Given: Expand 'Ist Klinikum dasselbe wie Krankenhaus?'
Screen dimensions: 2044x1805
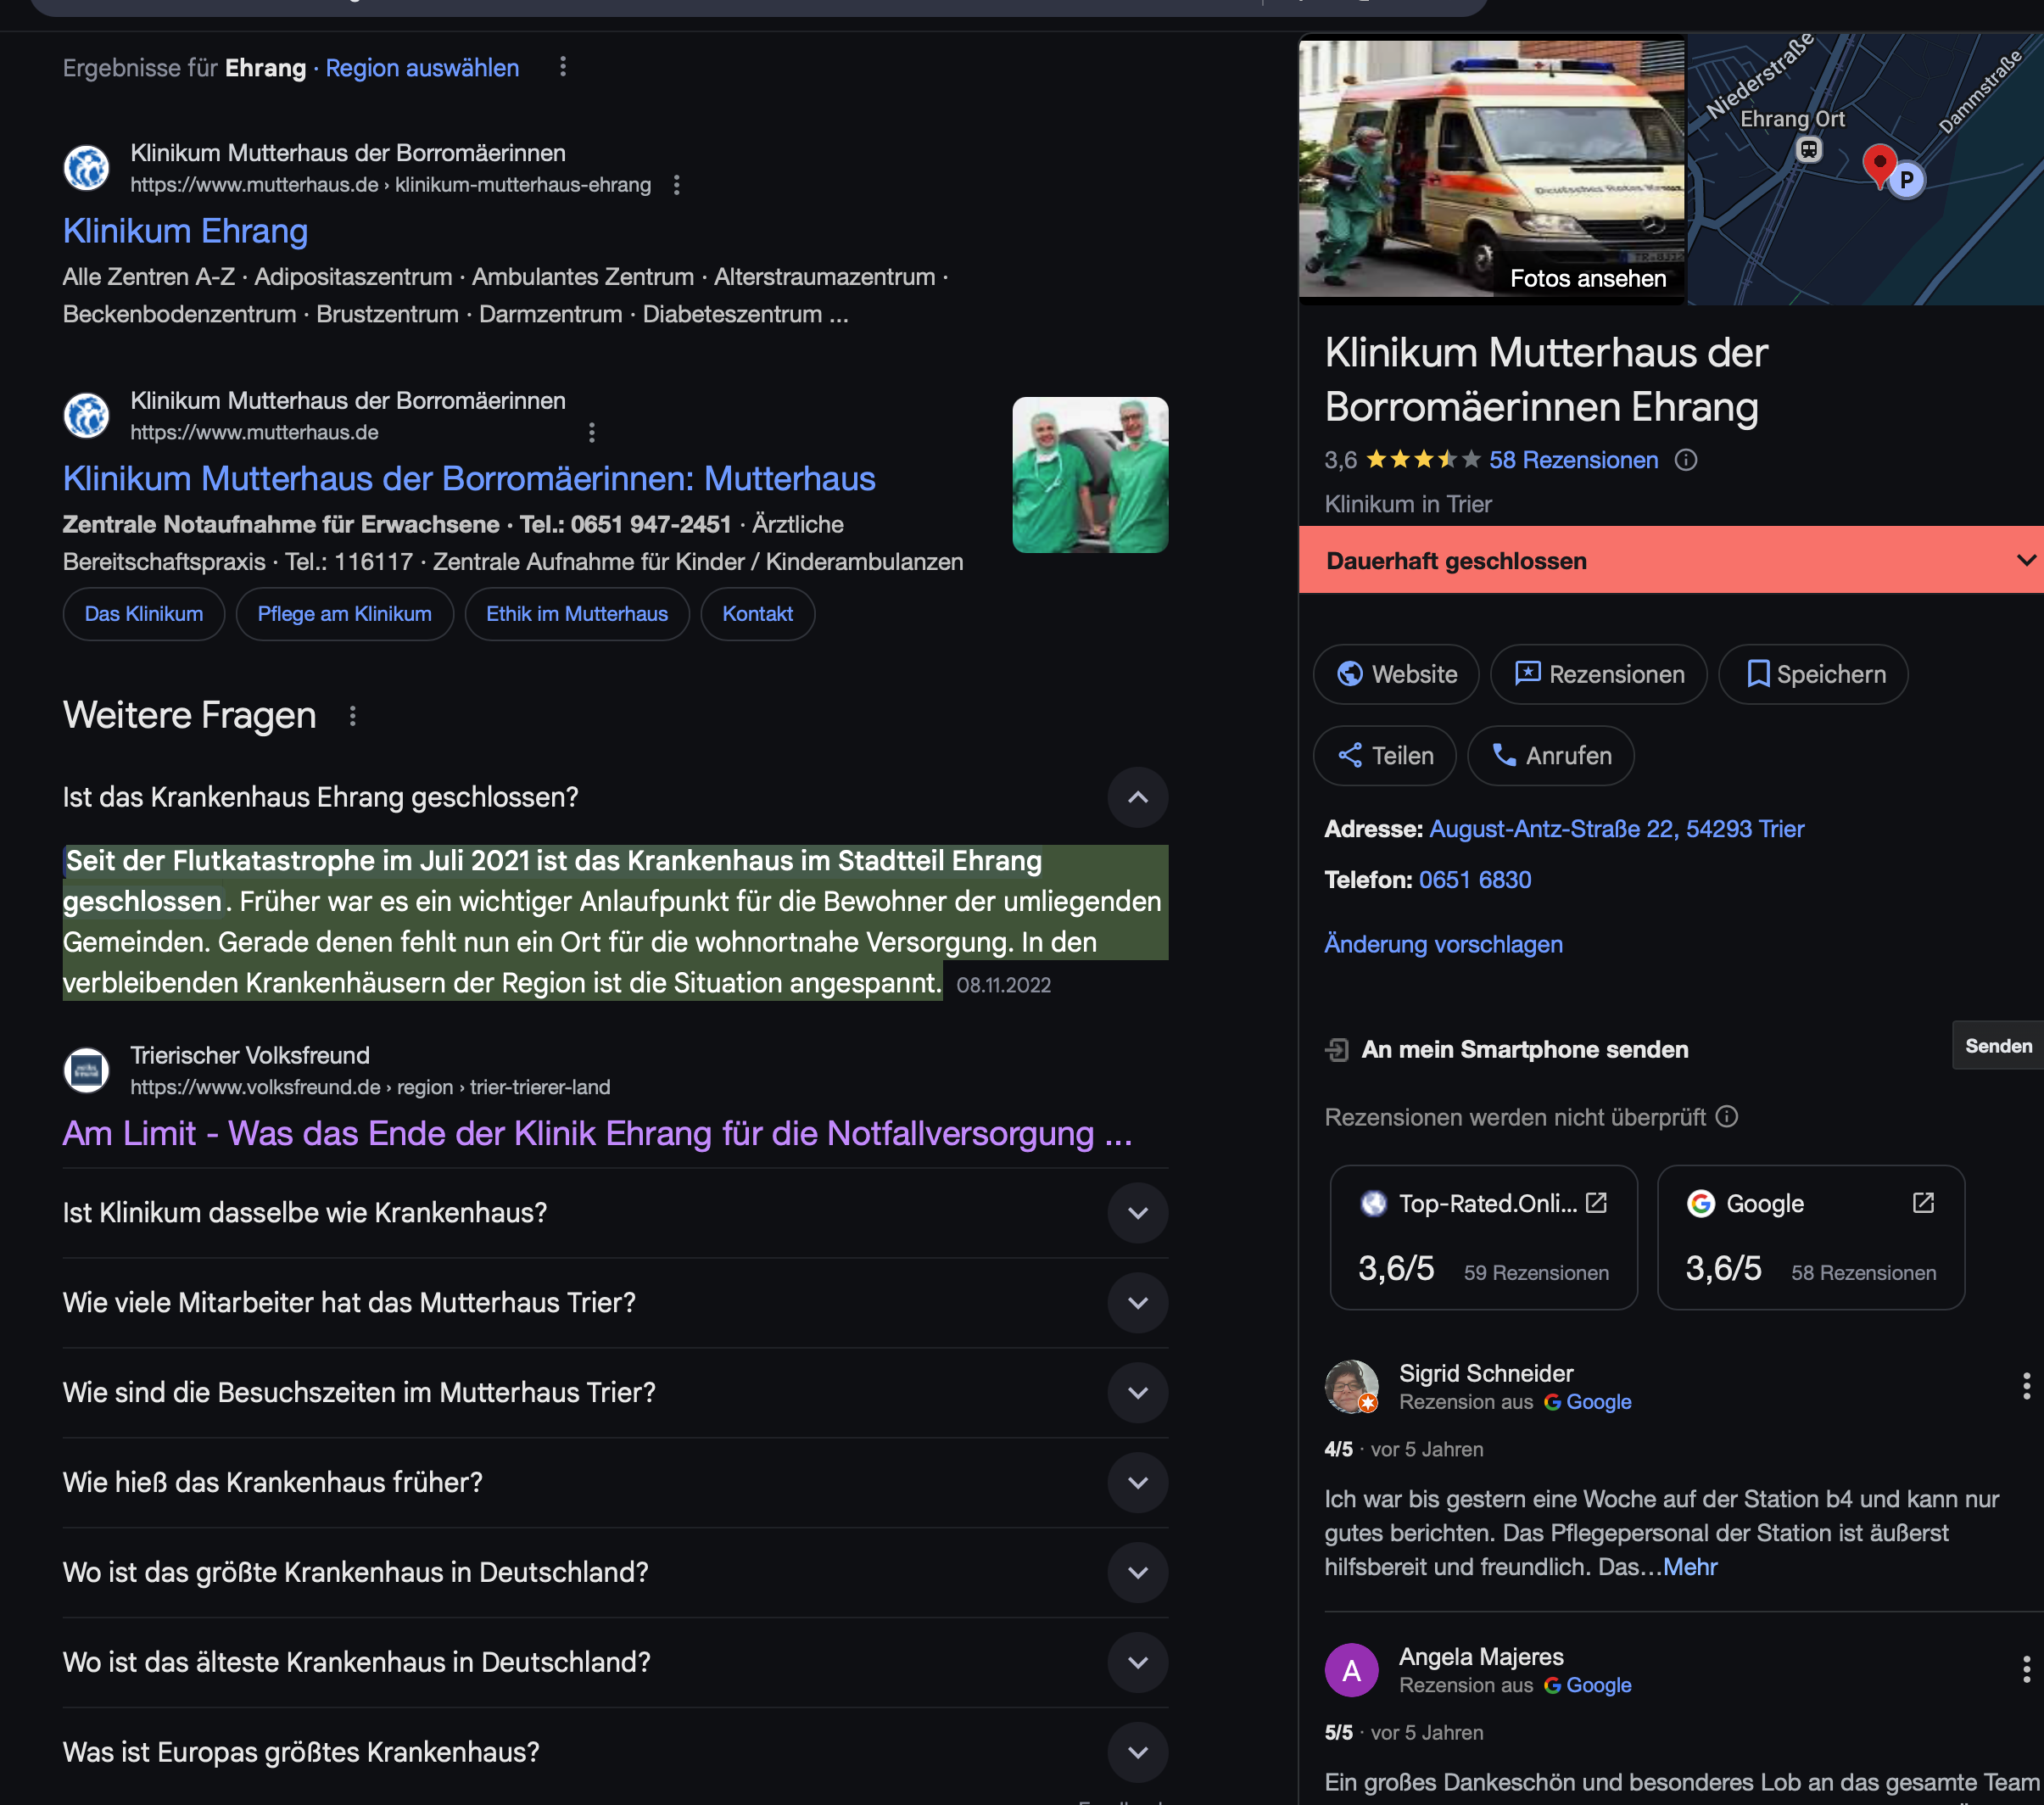Looking at the screenshot, I should pos(1138,1213).
